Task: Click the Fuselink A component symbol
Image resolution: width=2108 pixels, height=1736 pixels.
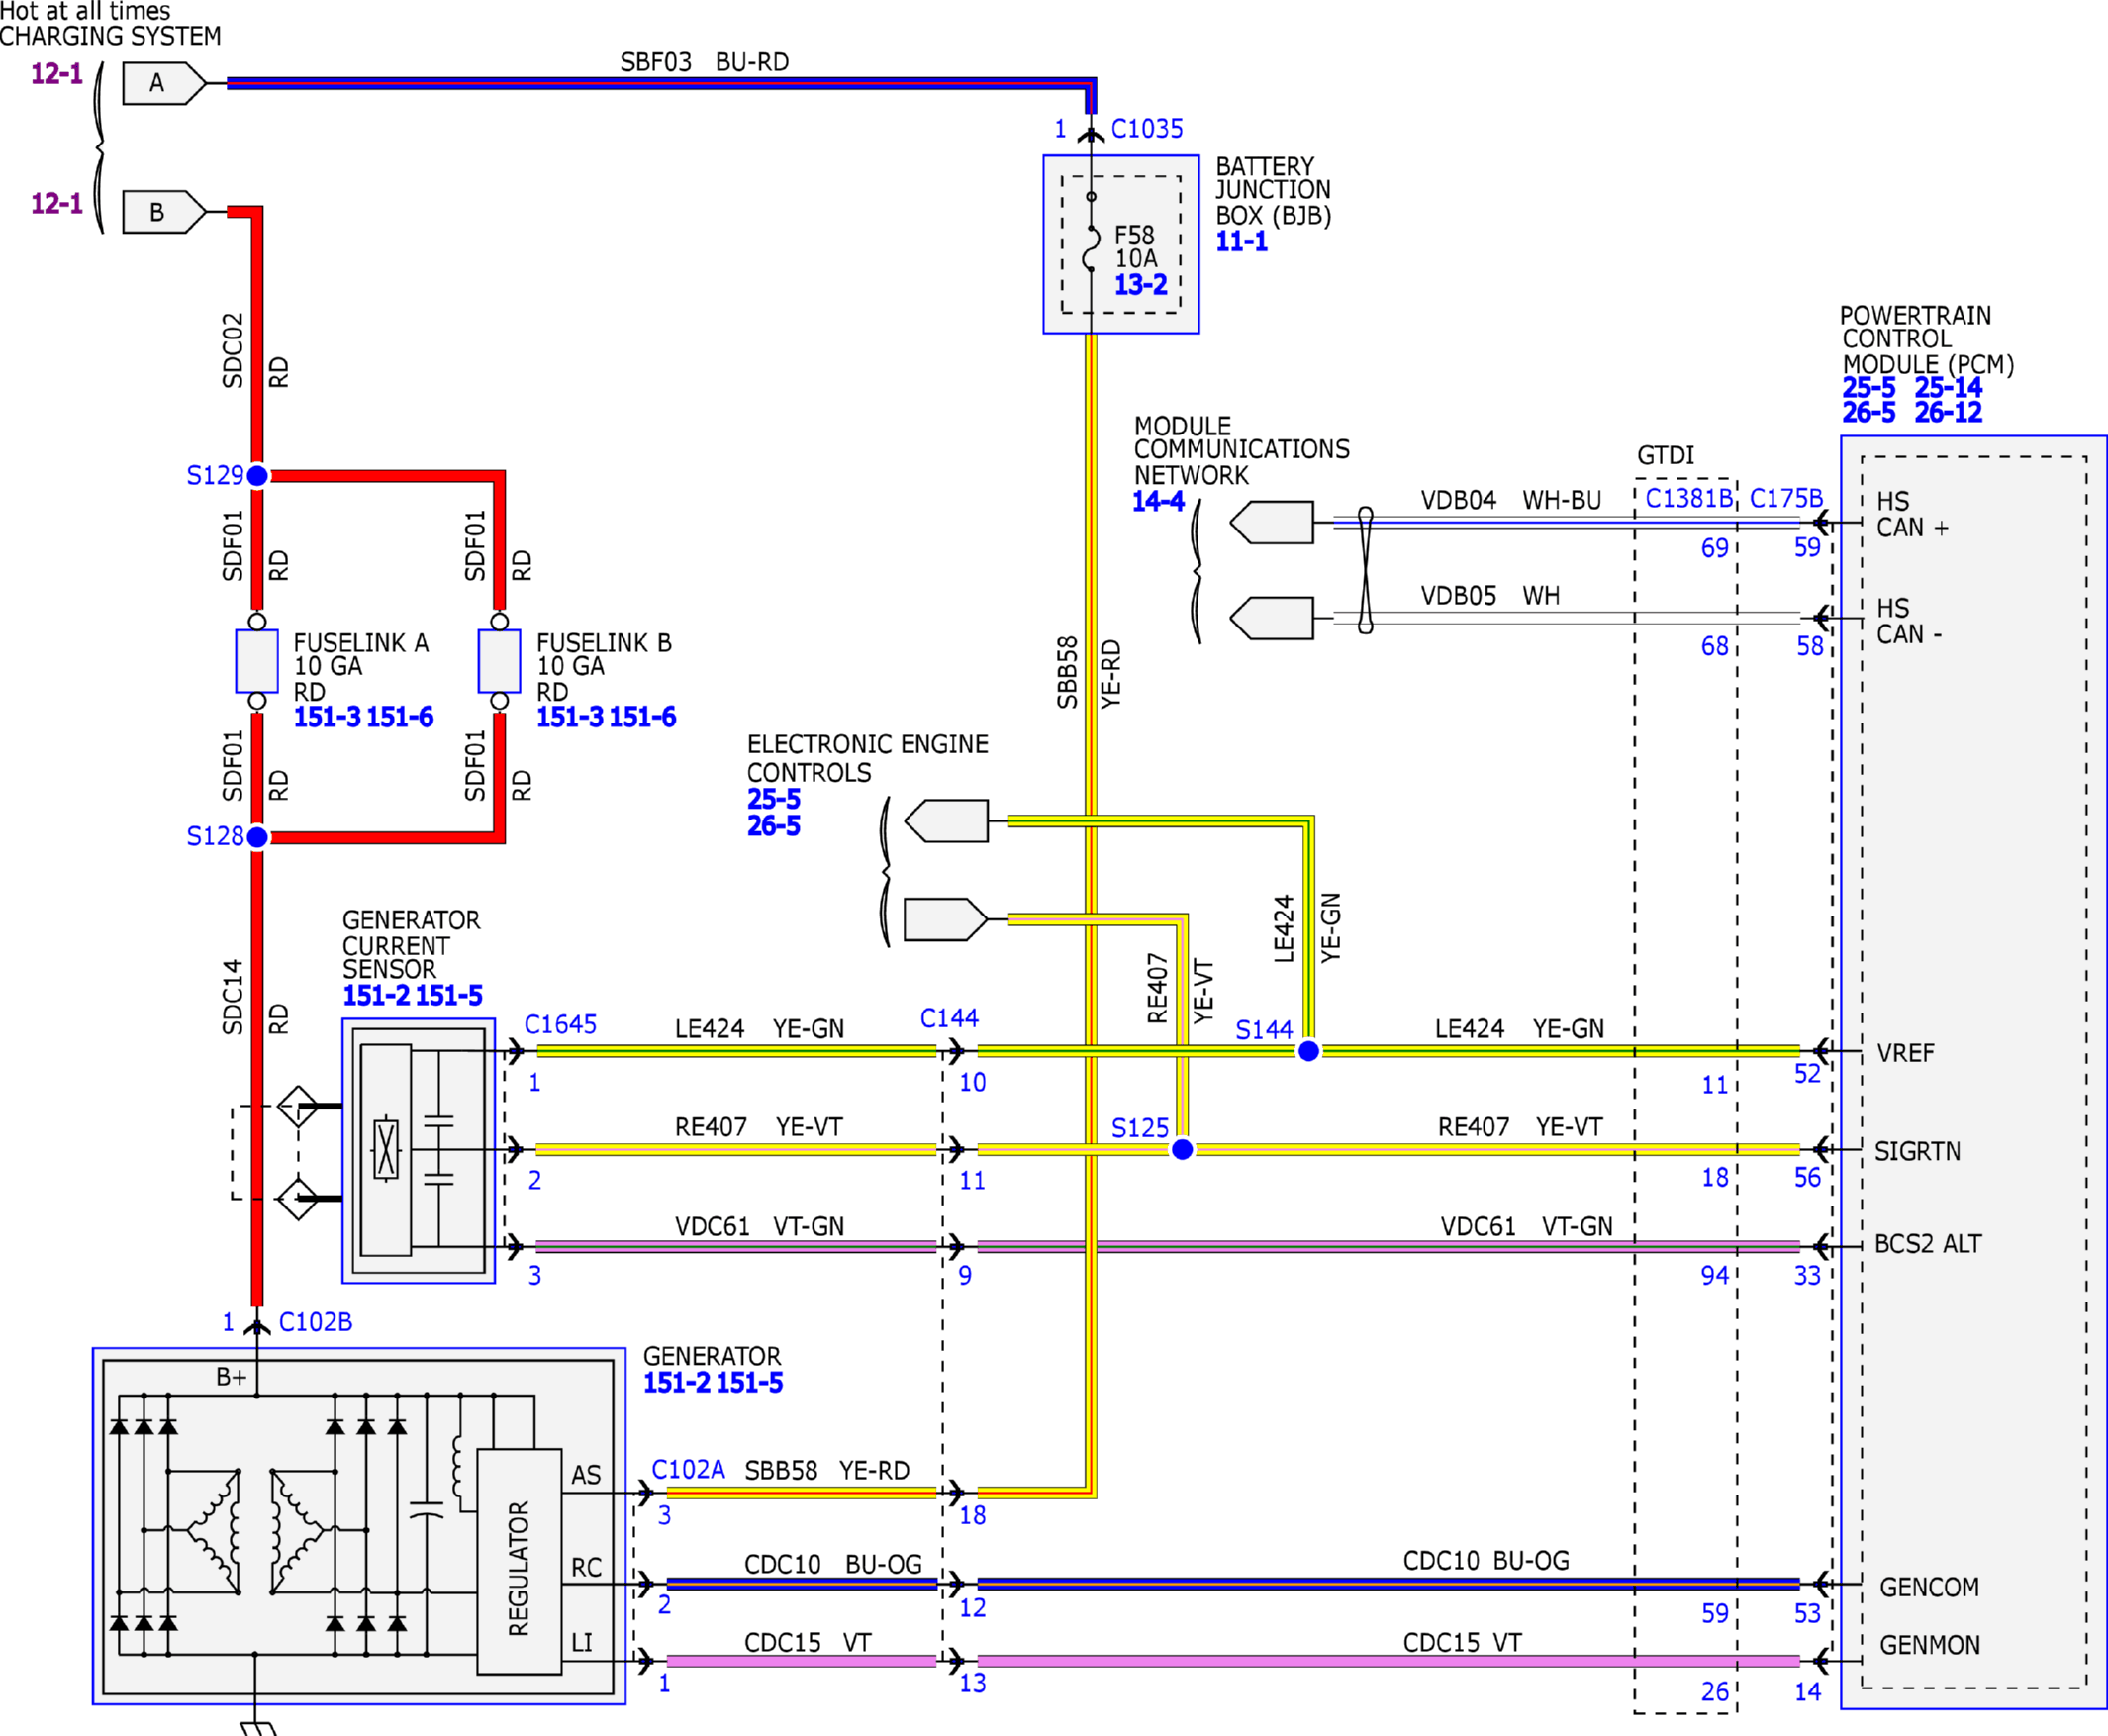Action: tap(257, 661)
